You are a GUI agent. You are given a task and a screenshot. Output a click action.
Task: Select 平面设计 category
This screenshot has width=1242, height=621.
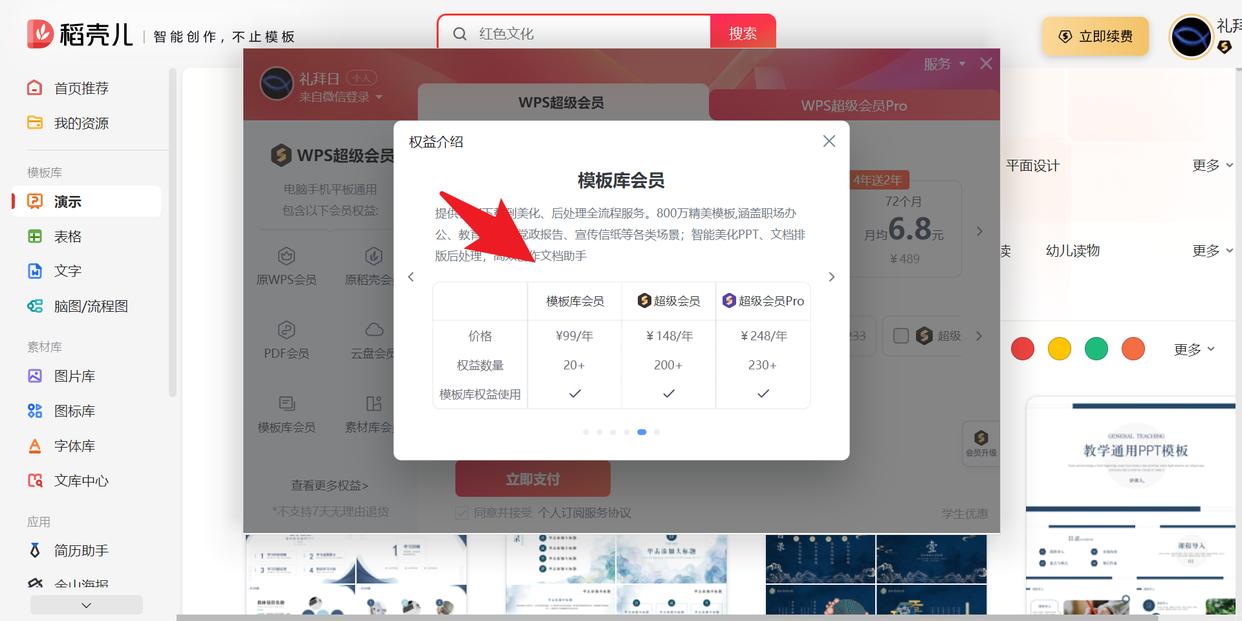click(1032, 165)
